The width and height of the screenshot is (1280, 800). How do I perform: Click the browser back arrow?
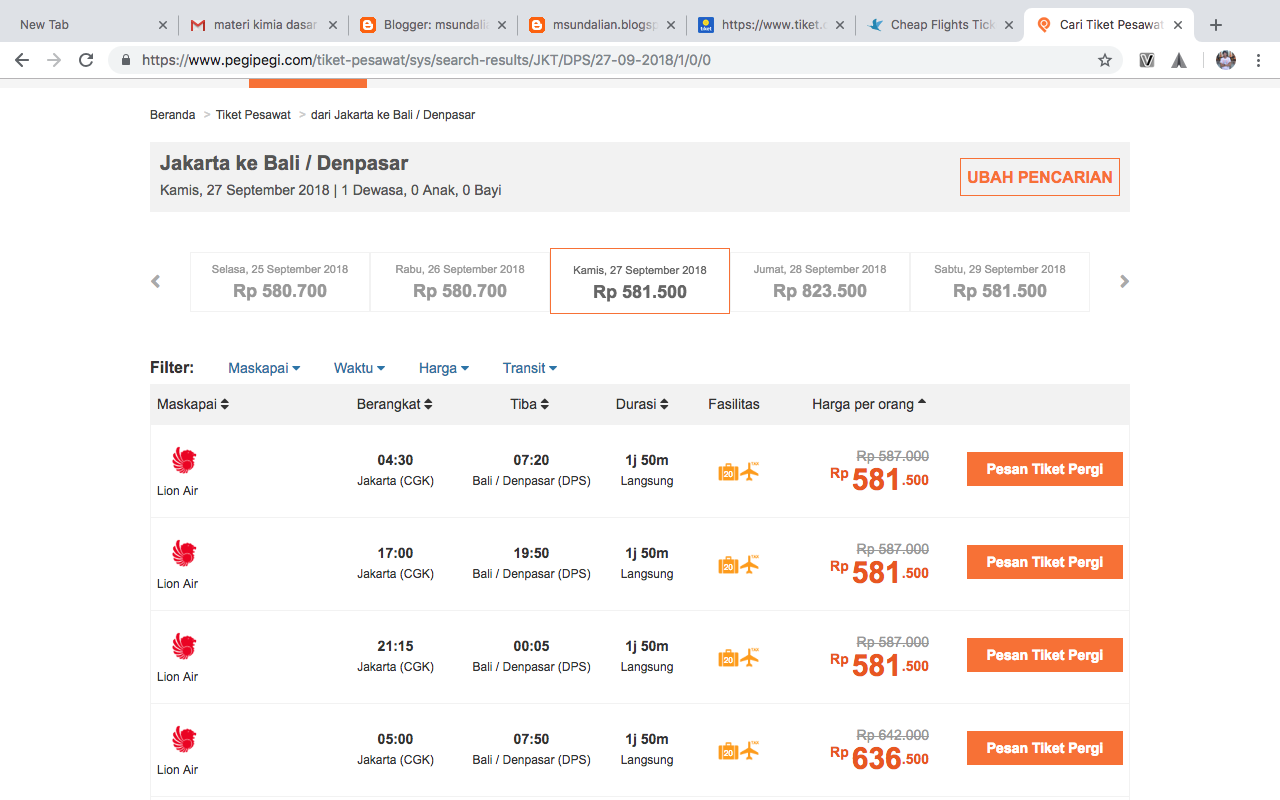(22, 60)
